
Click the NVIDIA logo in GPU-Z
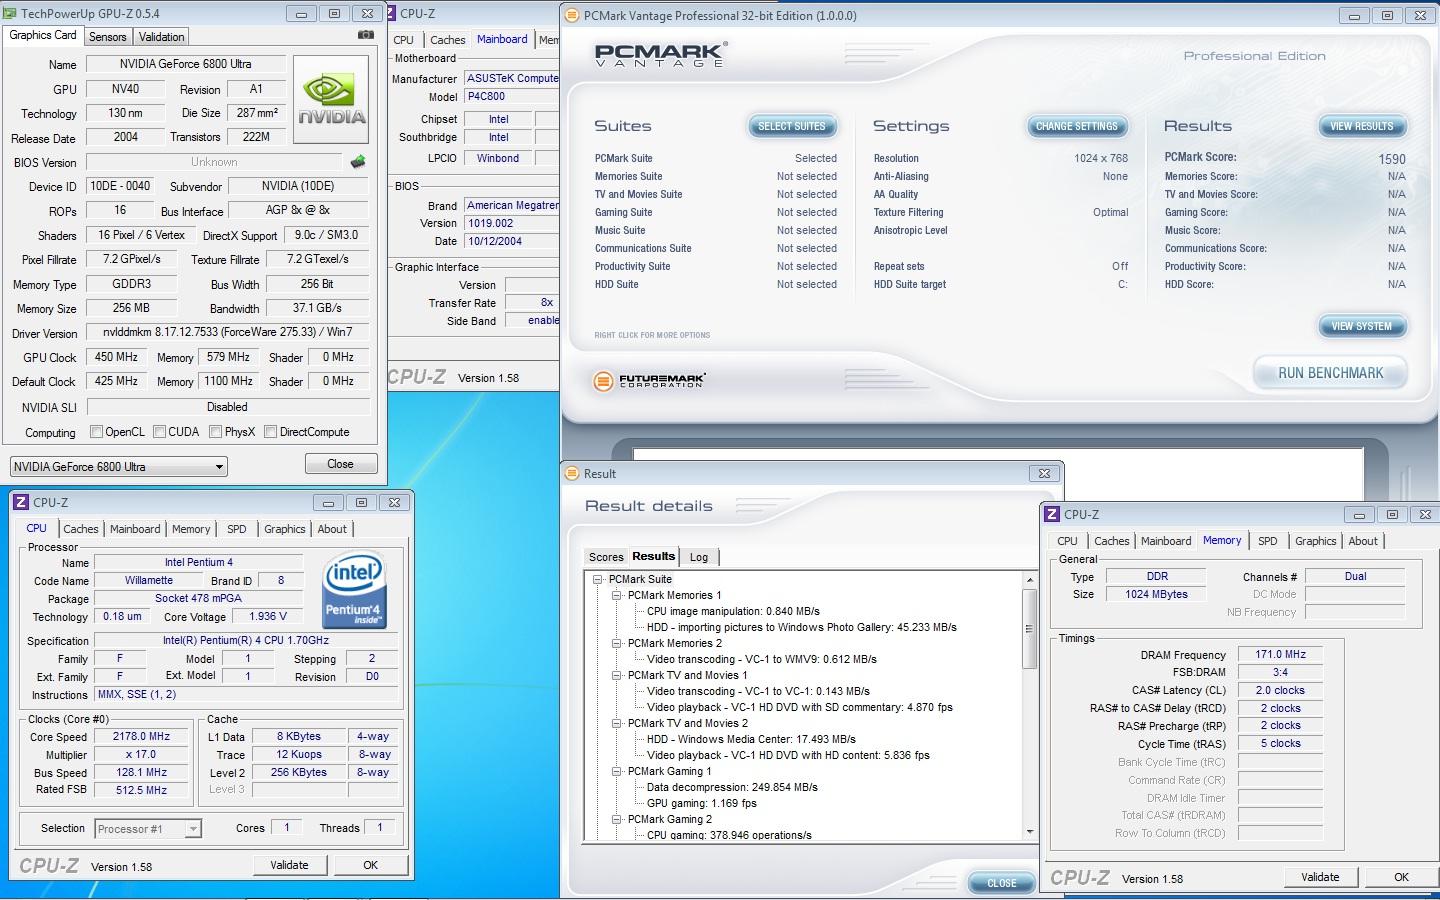click(332, 99)
